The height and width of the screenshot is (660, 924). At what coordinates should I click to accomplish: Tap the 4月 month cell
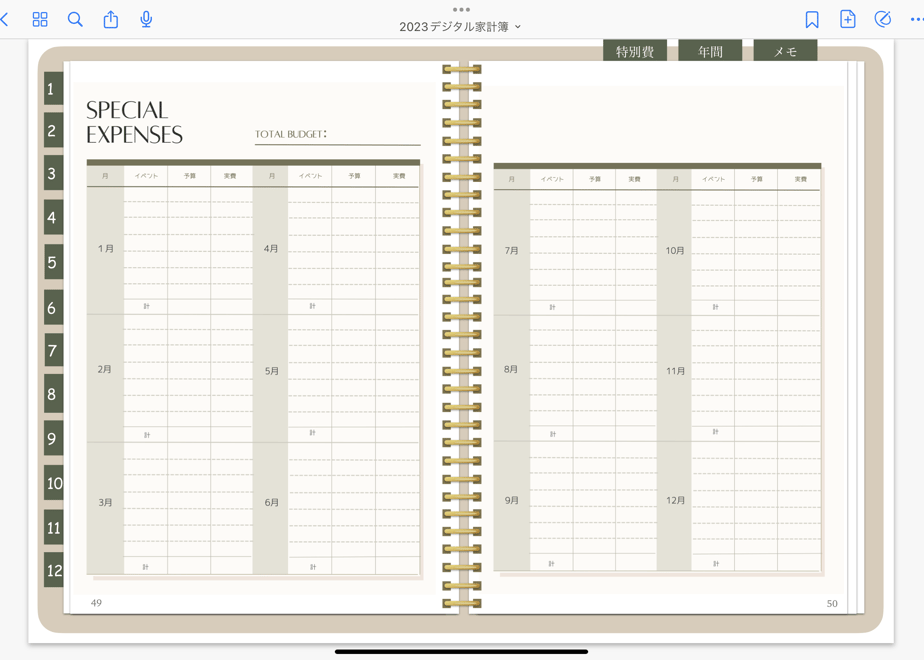click(270, 249)
